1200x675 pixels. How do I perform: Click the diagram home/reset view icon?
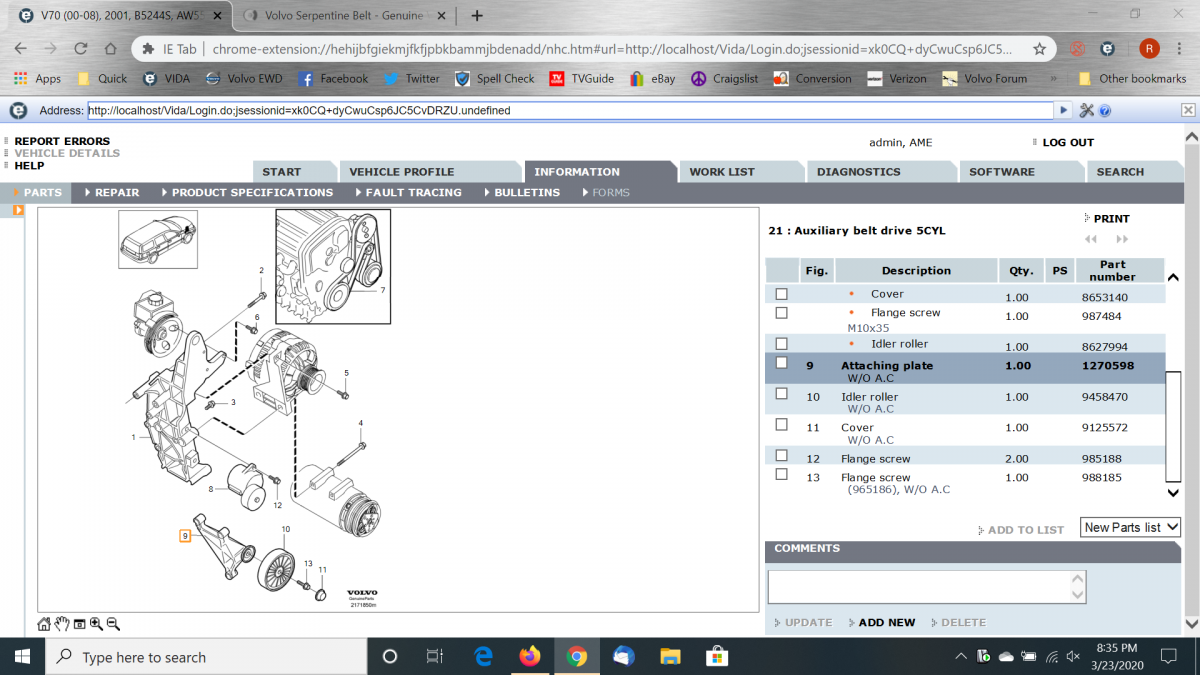[44, 624]
